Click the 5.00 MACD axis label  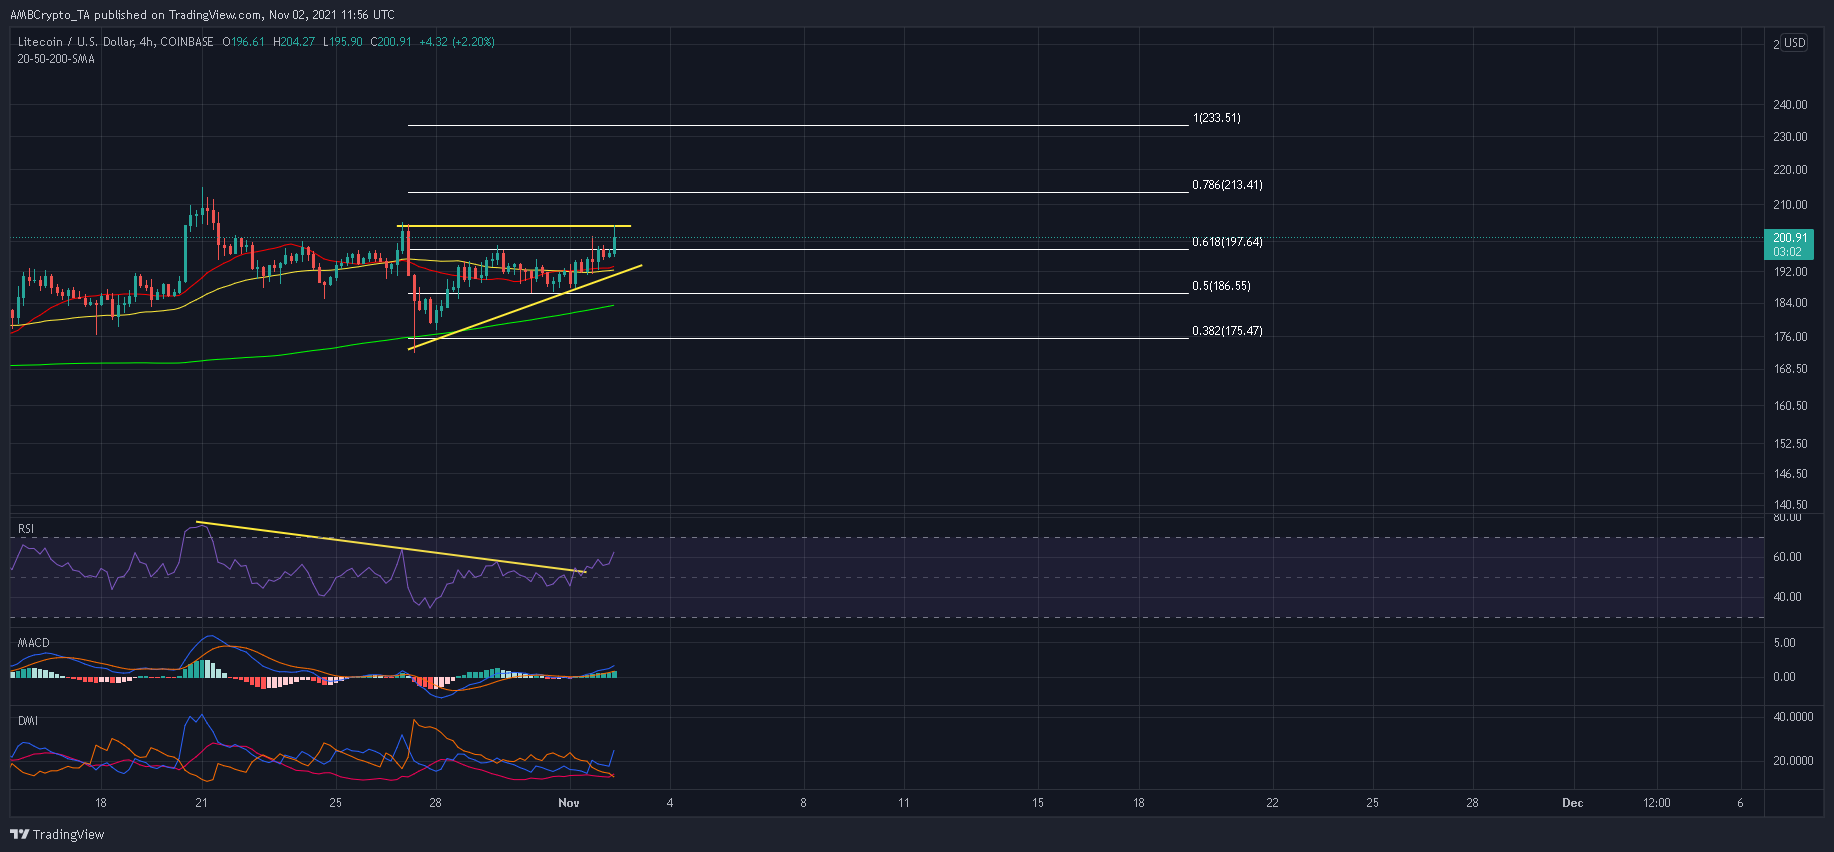[1784, 643]
